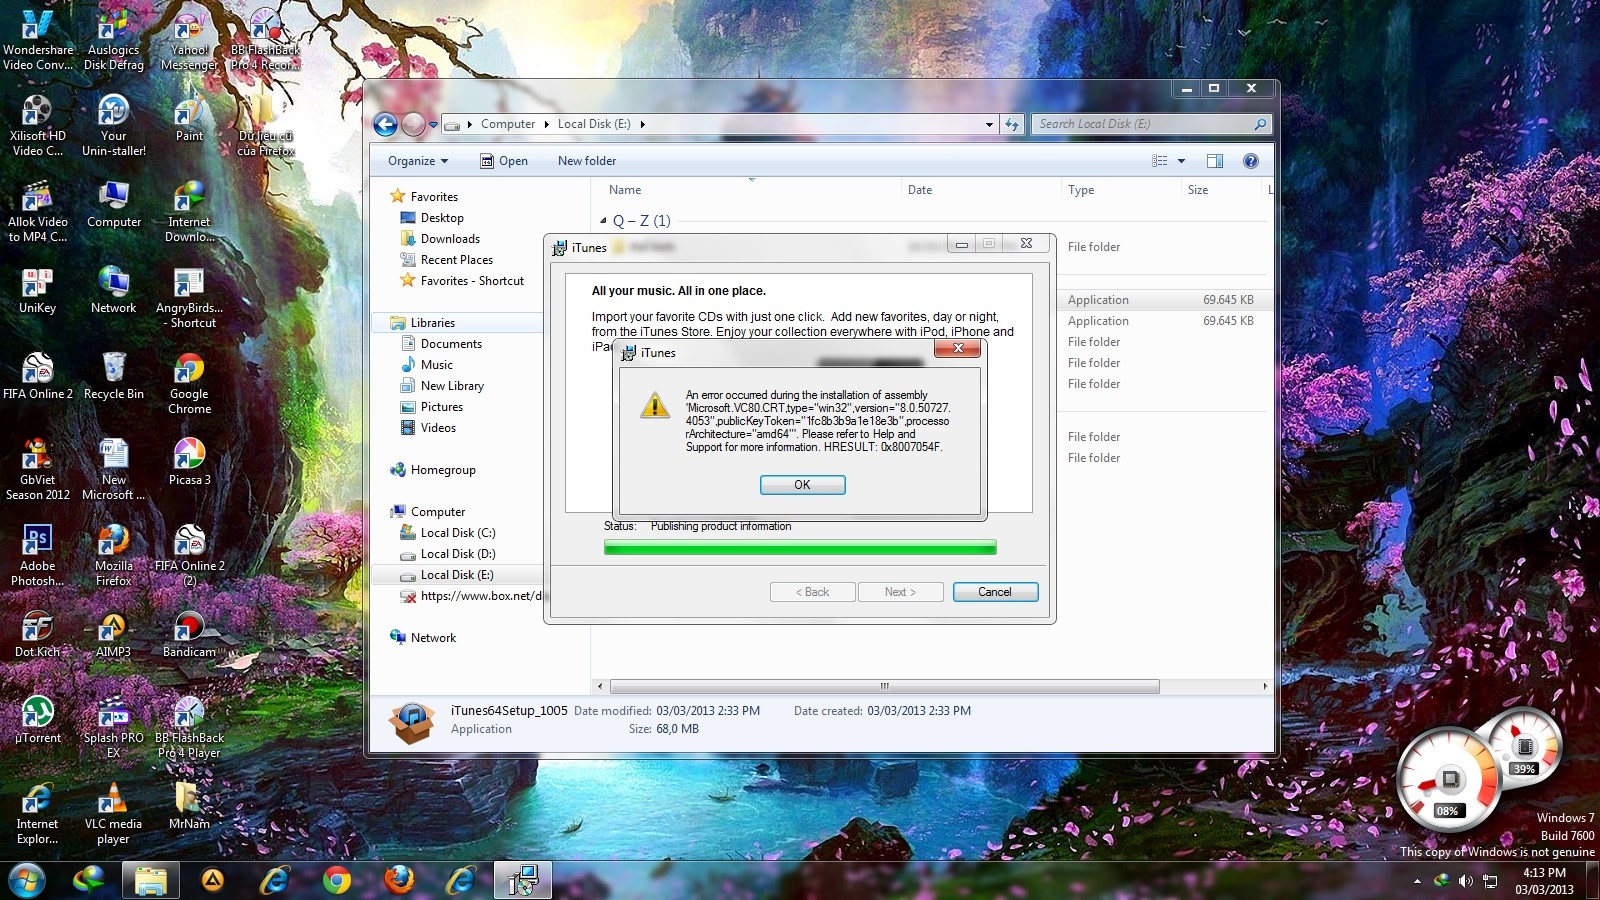Select Recent Places in Favorites
This screenshot has height=900, width=1600.
(x=456, y=260)
